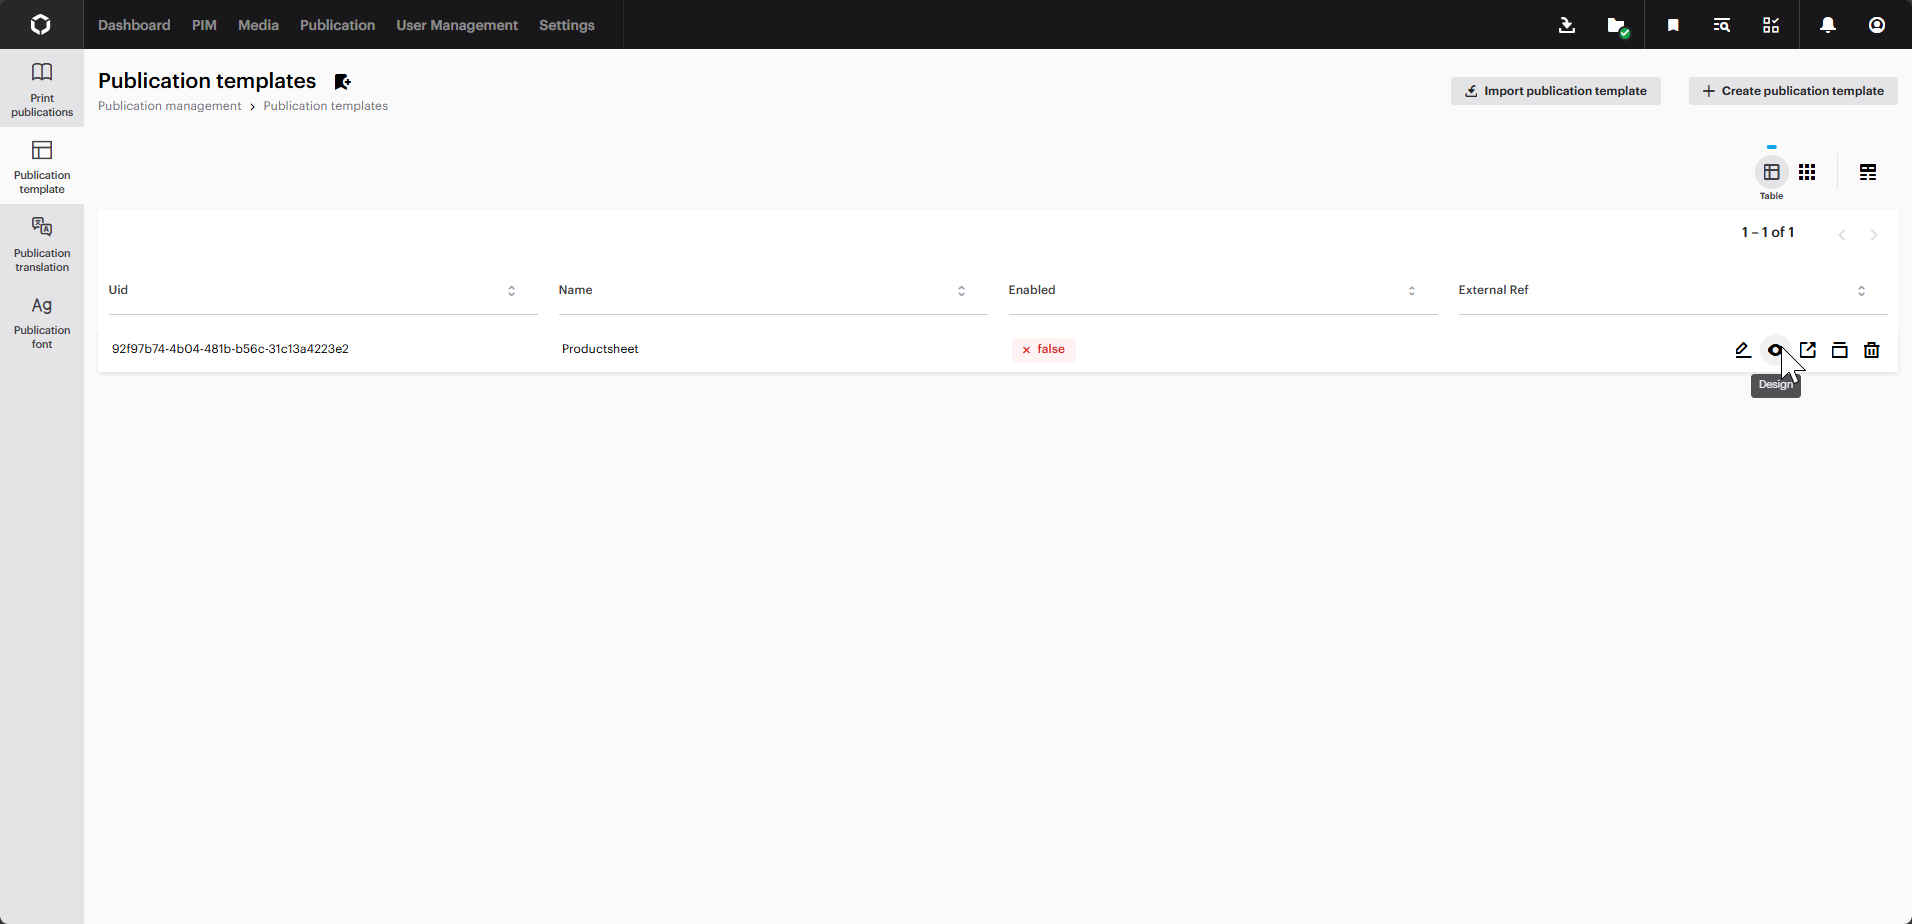
Task: Open the Publication management breadcrumb link
Action: (x=170, y=105)
